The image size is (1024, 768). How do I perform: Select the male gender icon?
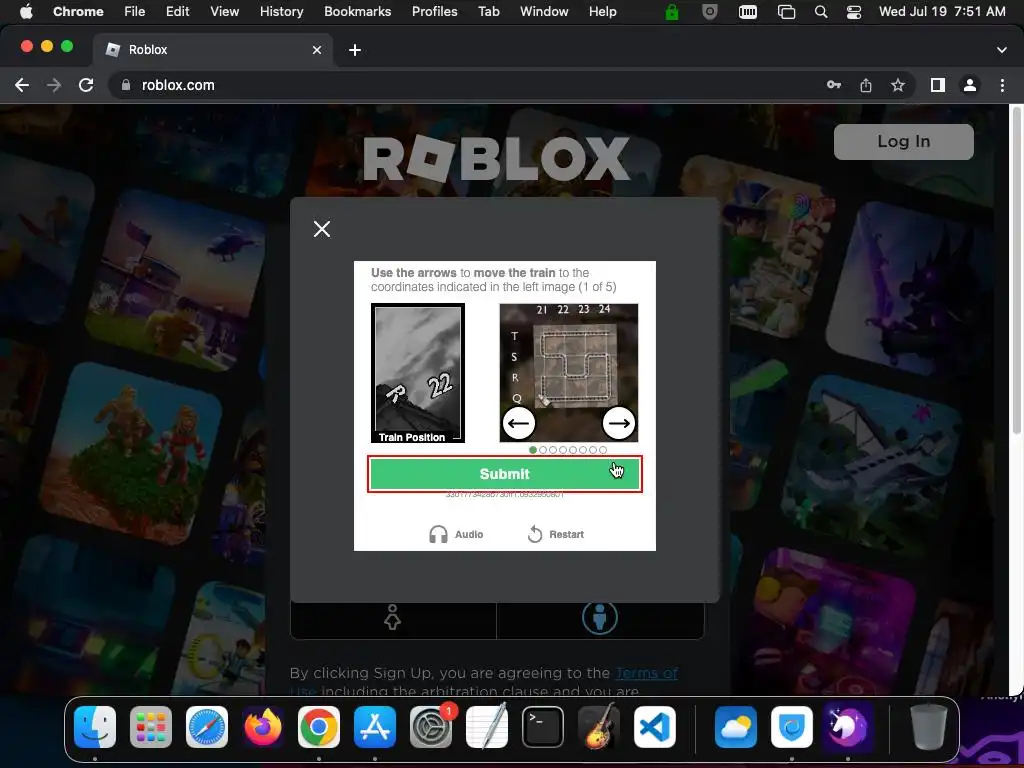tap(600, 617)
